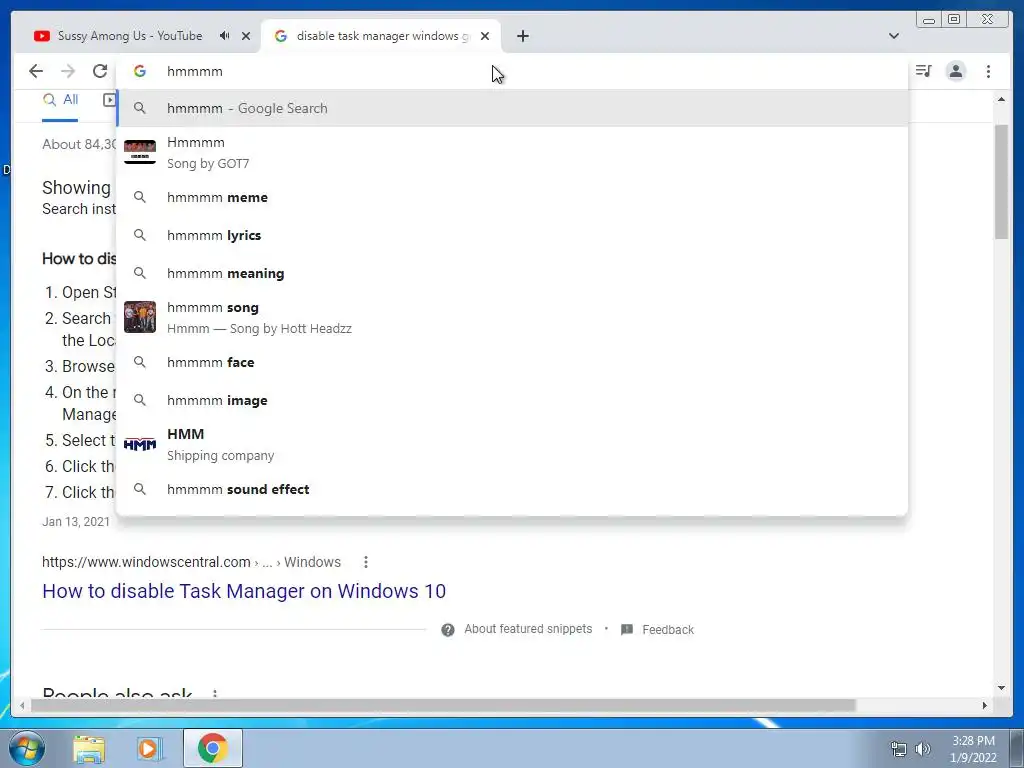Click the Hott Headzz song thumbnail
This screenshot has width=1024, height=768.
coord(140,317)
